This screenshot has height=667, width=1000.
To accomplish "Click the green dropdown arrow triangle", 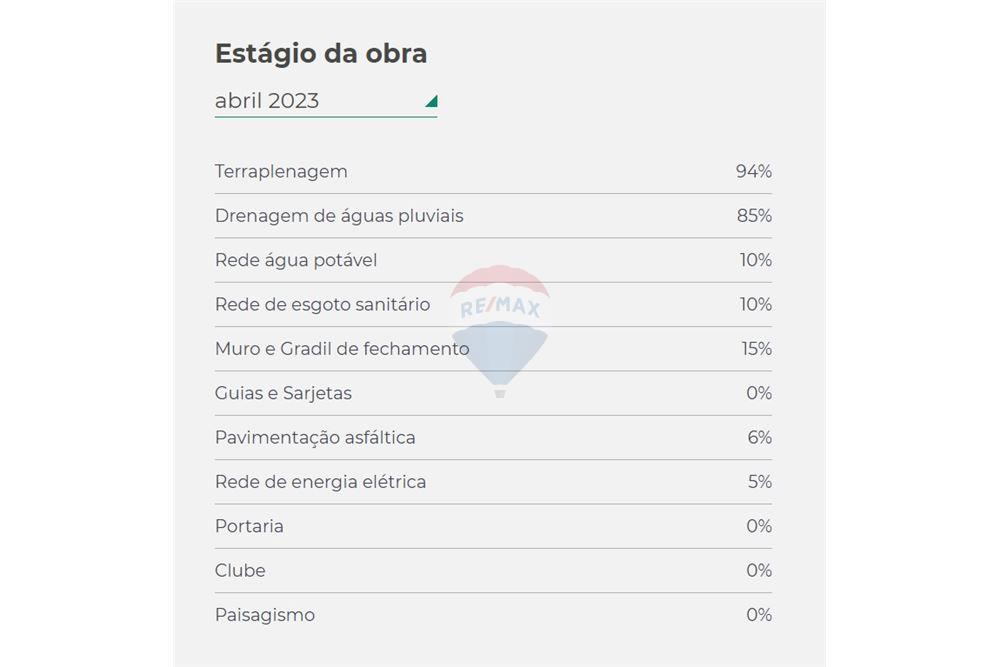I will click(431, 101).
